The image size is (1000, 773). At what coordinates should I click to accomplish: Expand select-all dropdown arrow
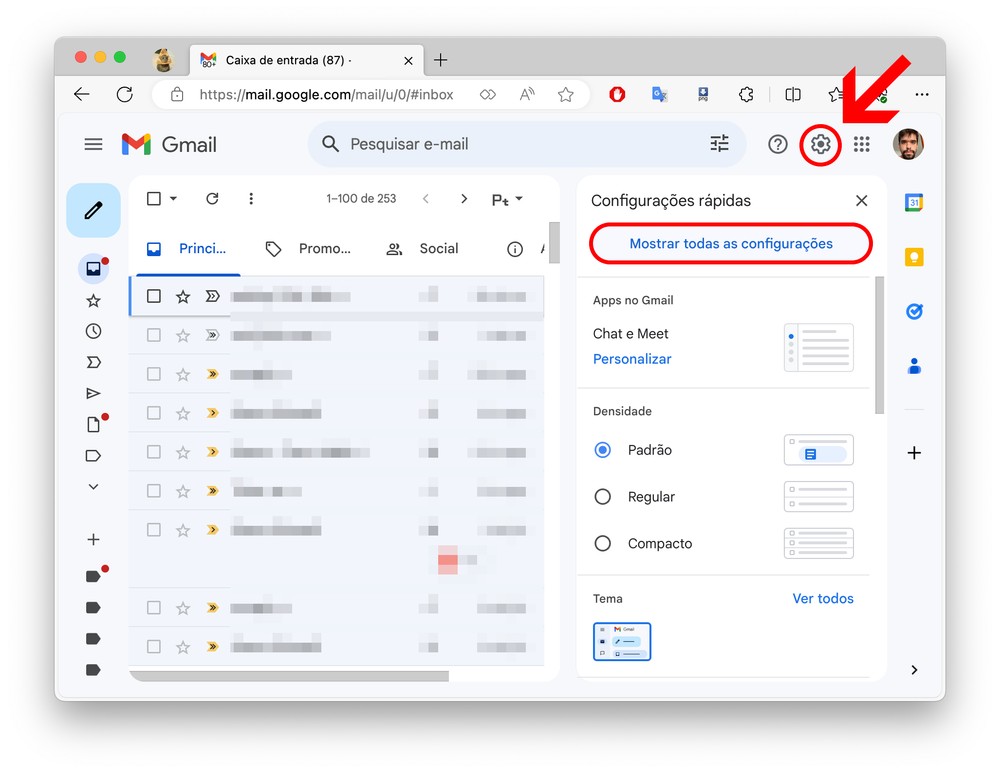click(173, 198)
